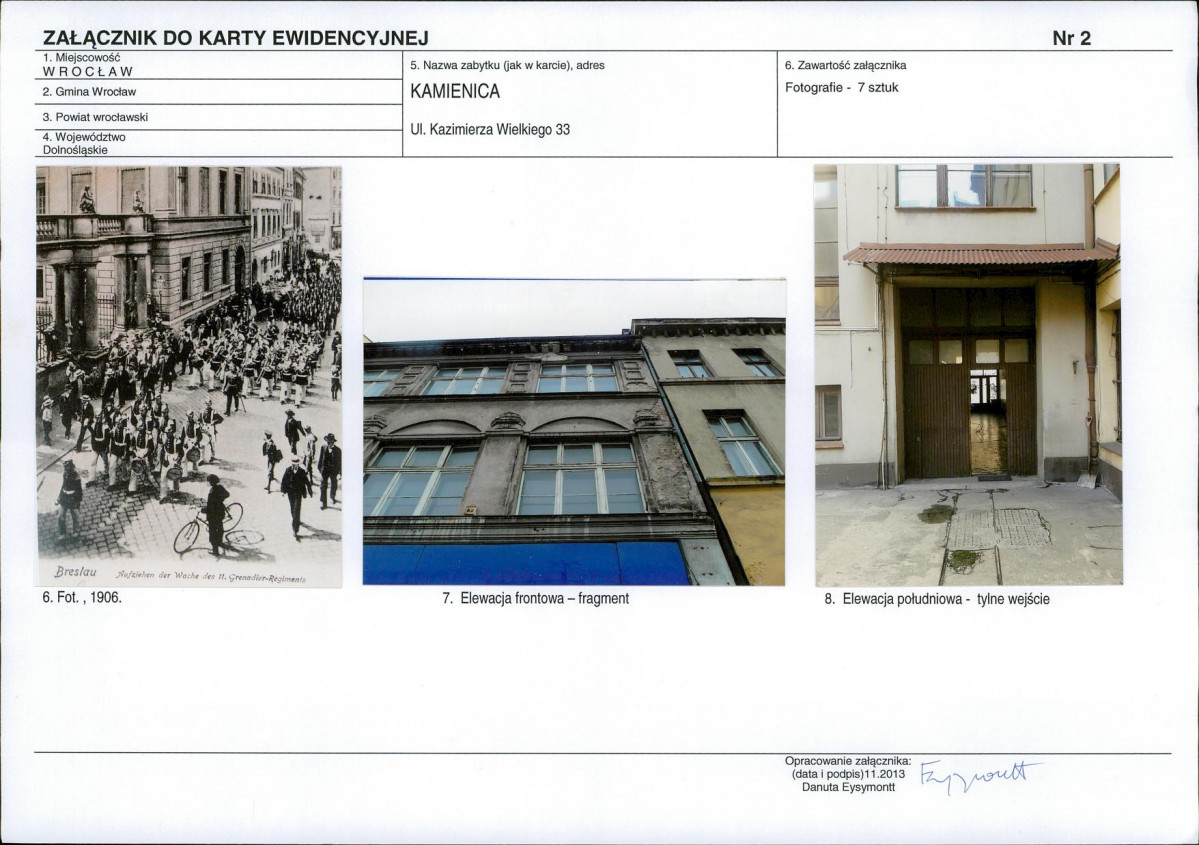Click the 1906 Breslau postcard photograph
The image size is (1199, 845).
pyautogui.click(x=189, y=376)
